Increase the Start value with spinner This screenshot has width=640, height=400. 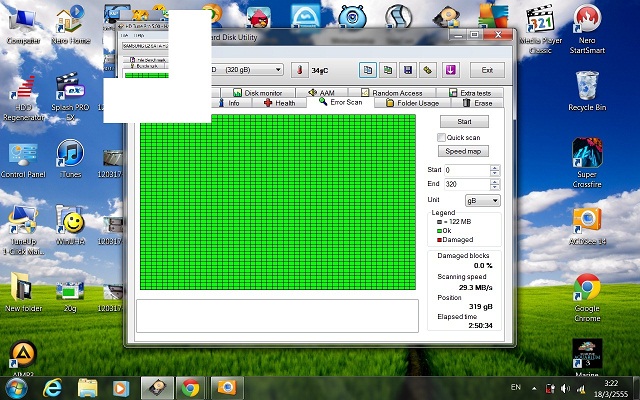coord(495,167)
